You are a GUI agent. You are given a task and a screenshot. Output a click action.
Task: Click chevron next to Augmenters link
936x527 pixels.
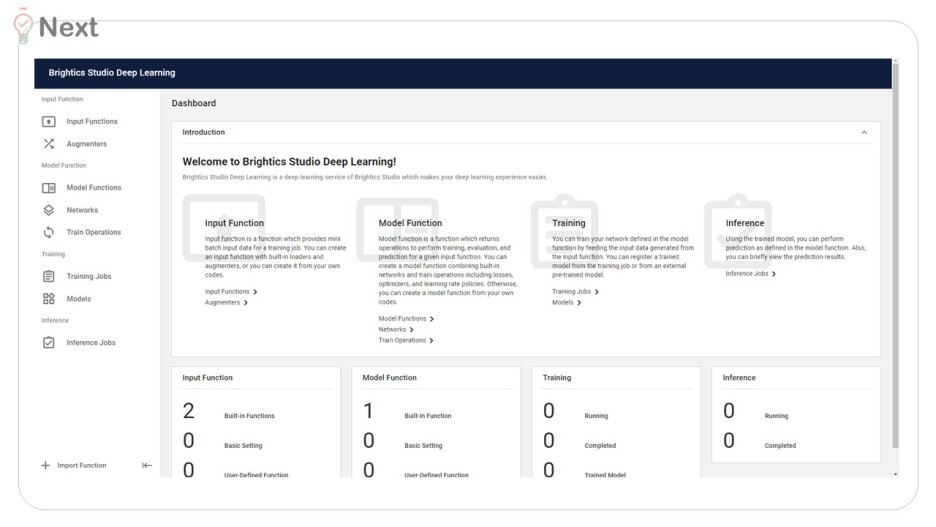[245, 303]
